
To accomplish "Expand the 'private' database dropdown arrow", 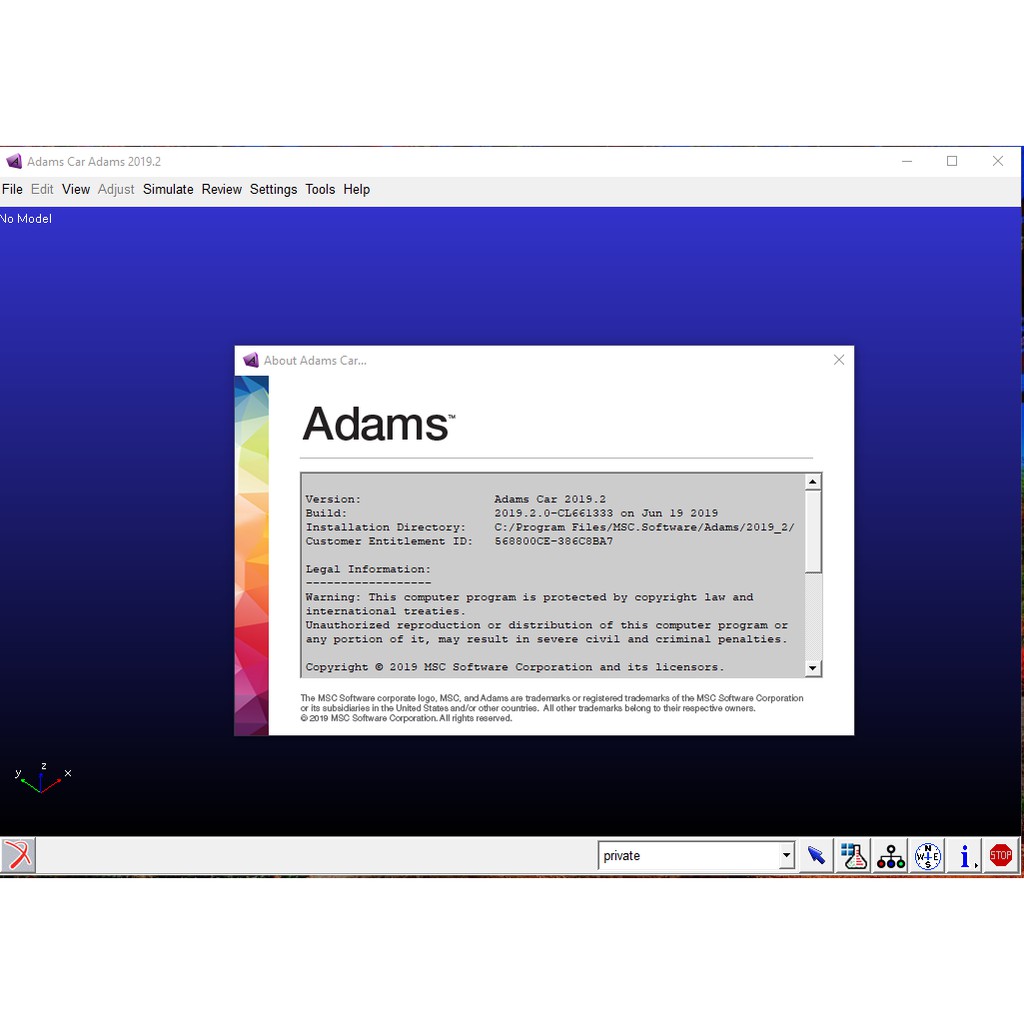I will 786,856.
